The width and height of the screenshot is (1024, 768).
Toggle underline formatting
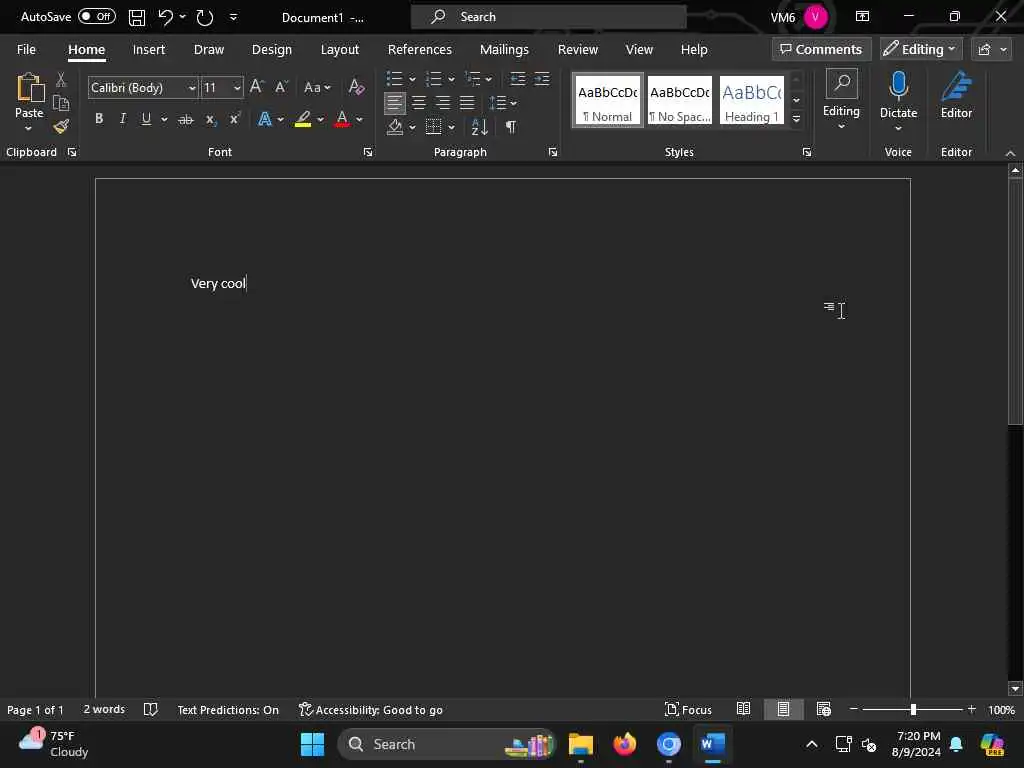click(146, 119)
